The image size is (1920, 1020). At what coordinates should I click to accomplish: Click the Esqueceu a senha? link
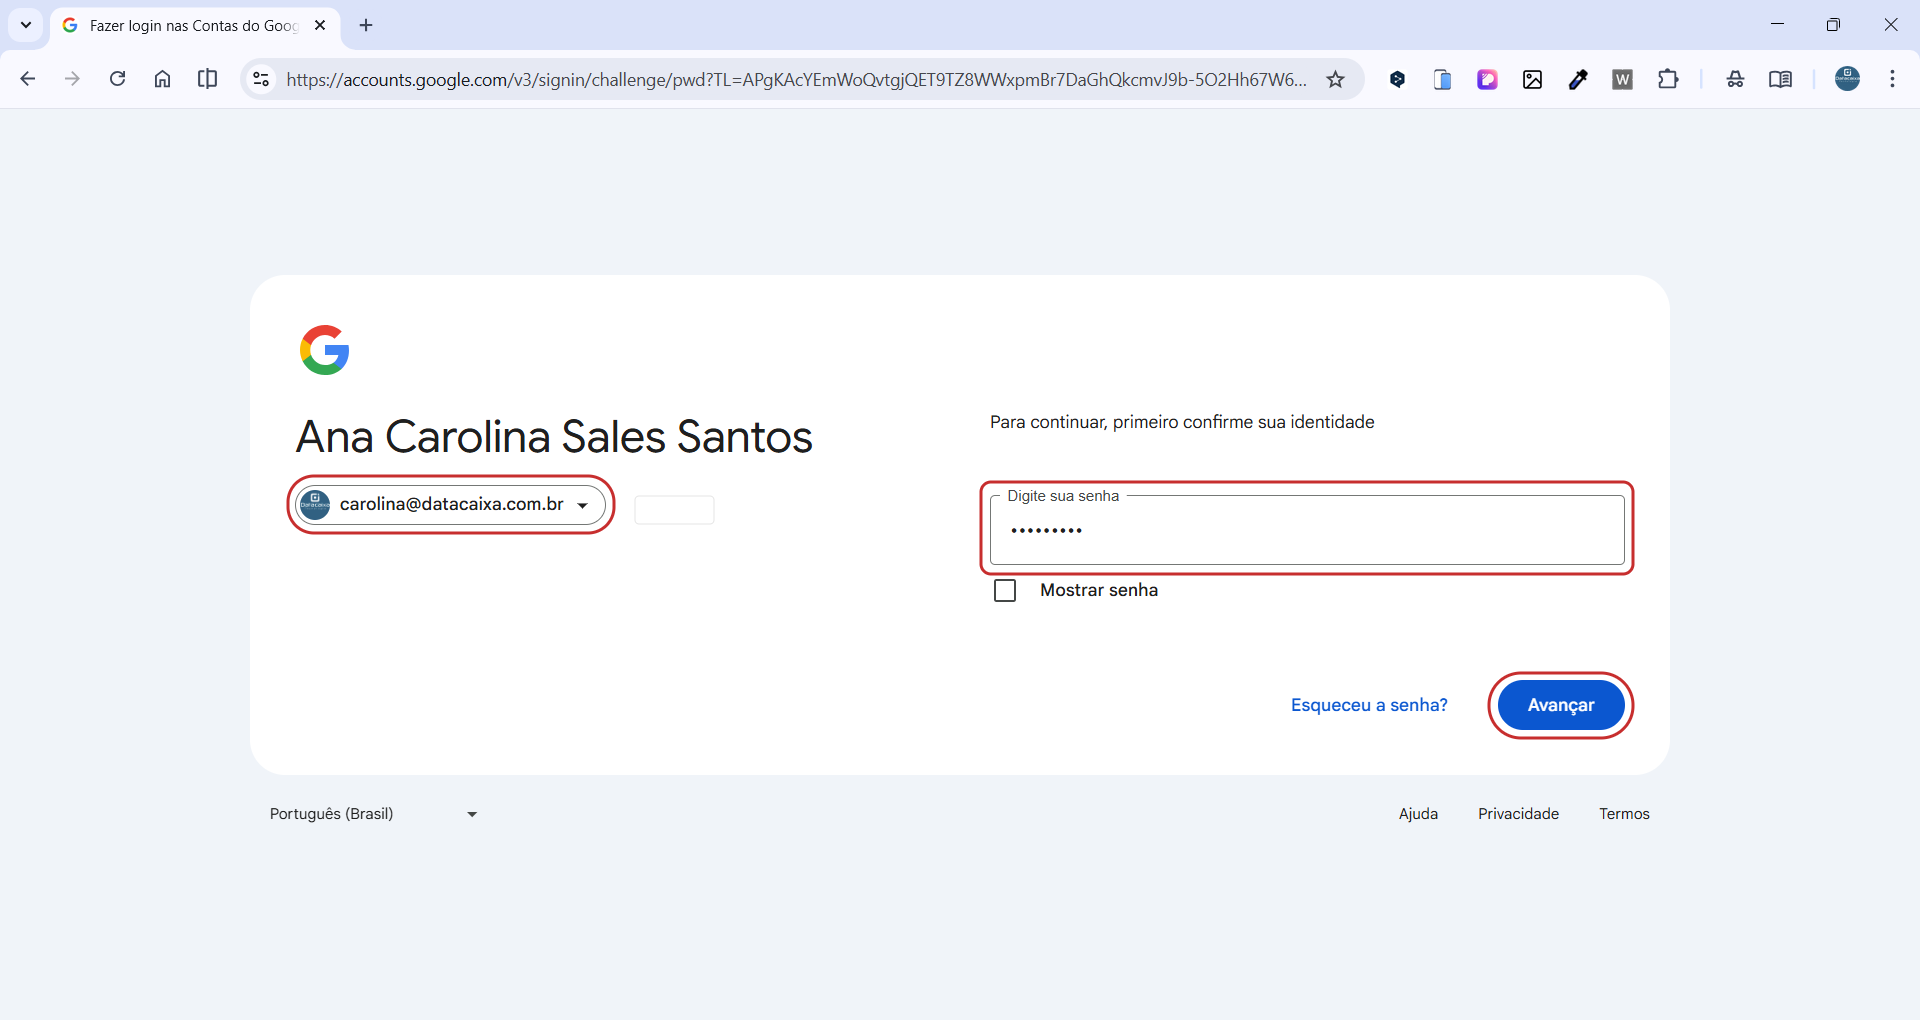coord(1369,705)
